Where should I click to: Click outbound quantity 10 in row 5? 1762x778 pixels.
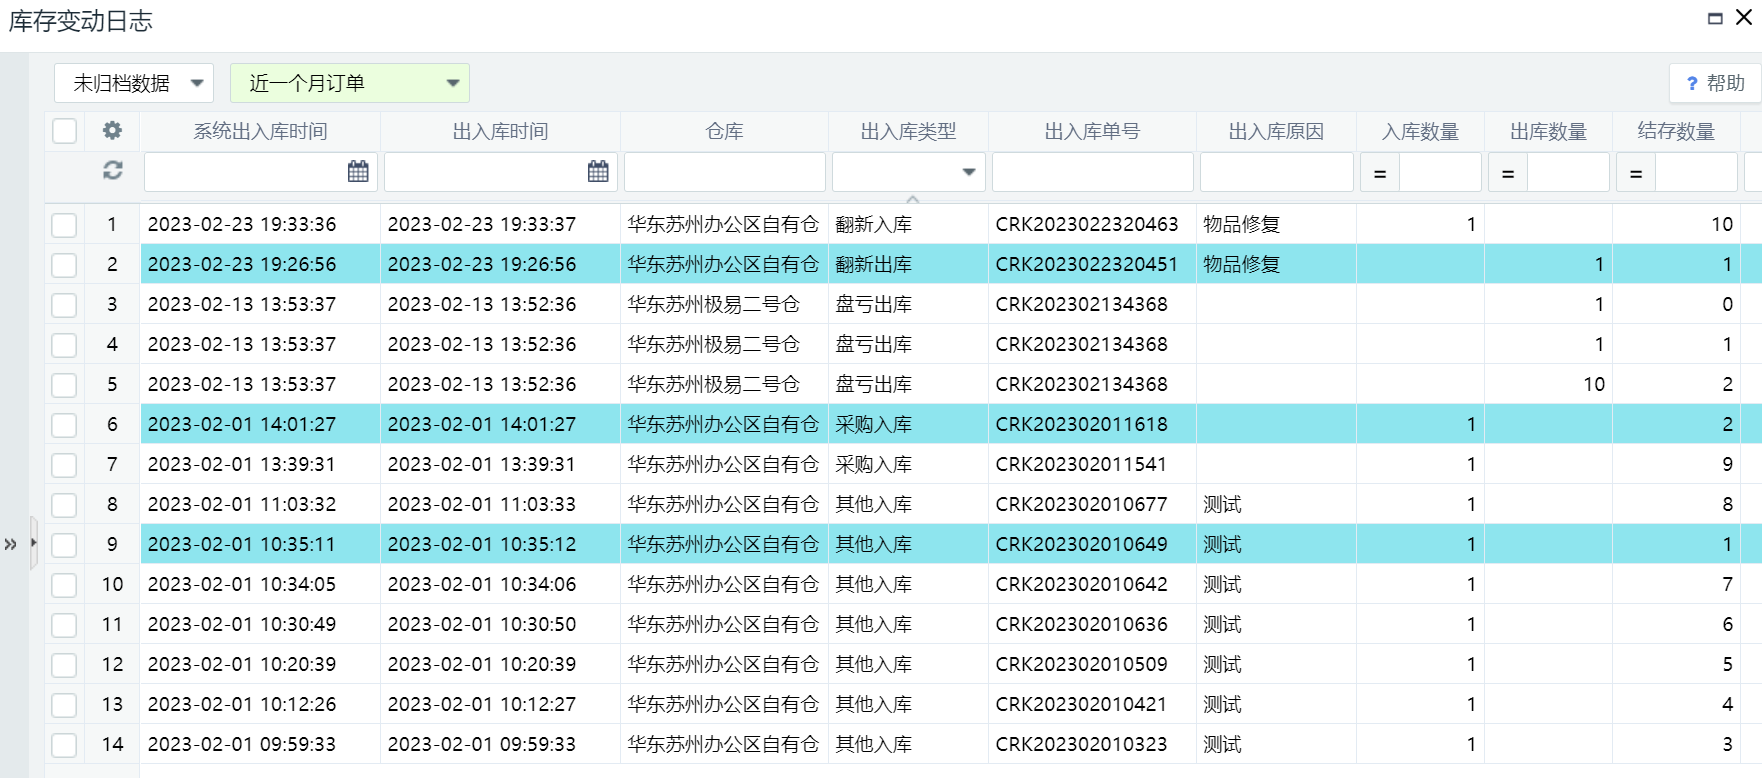click(1594, 384)
